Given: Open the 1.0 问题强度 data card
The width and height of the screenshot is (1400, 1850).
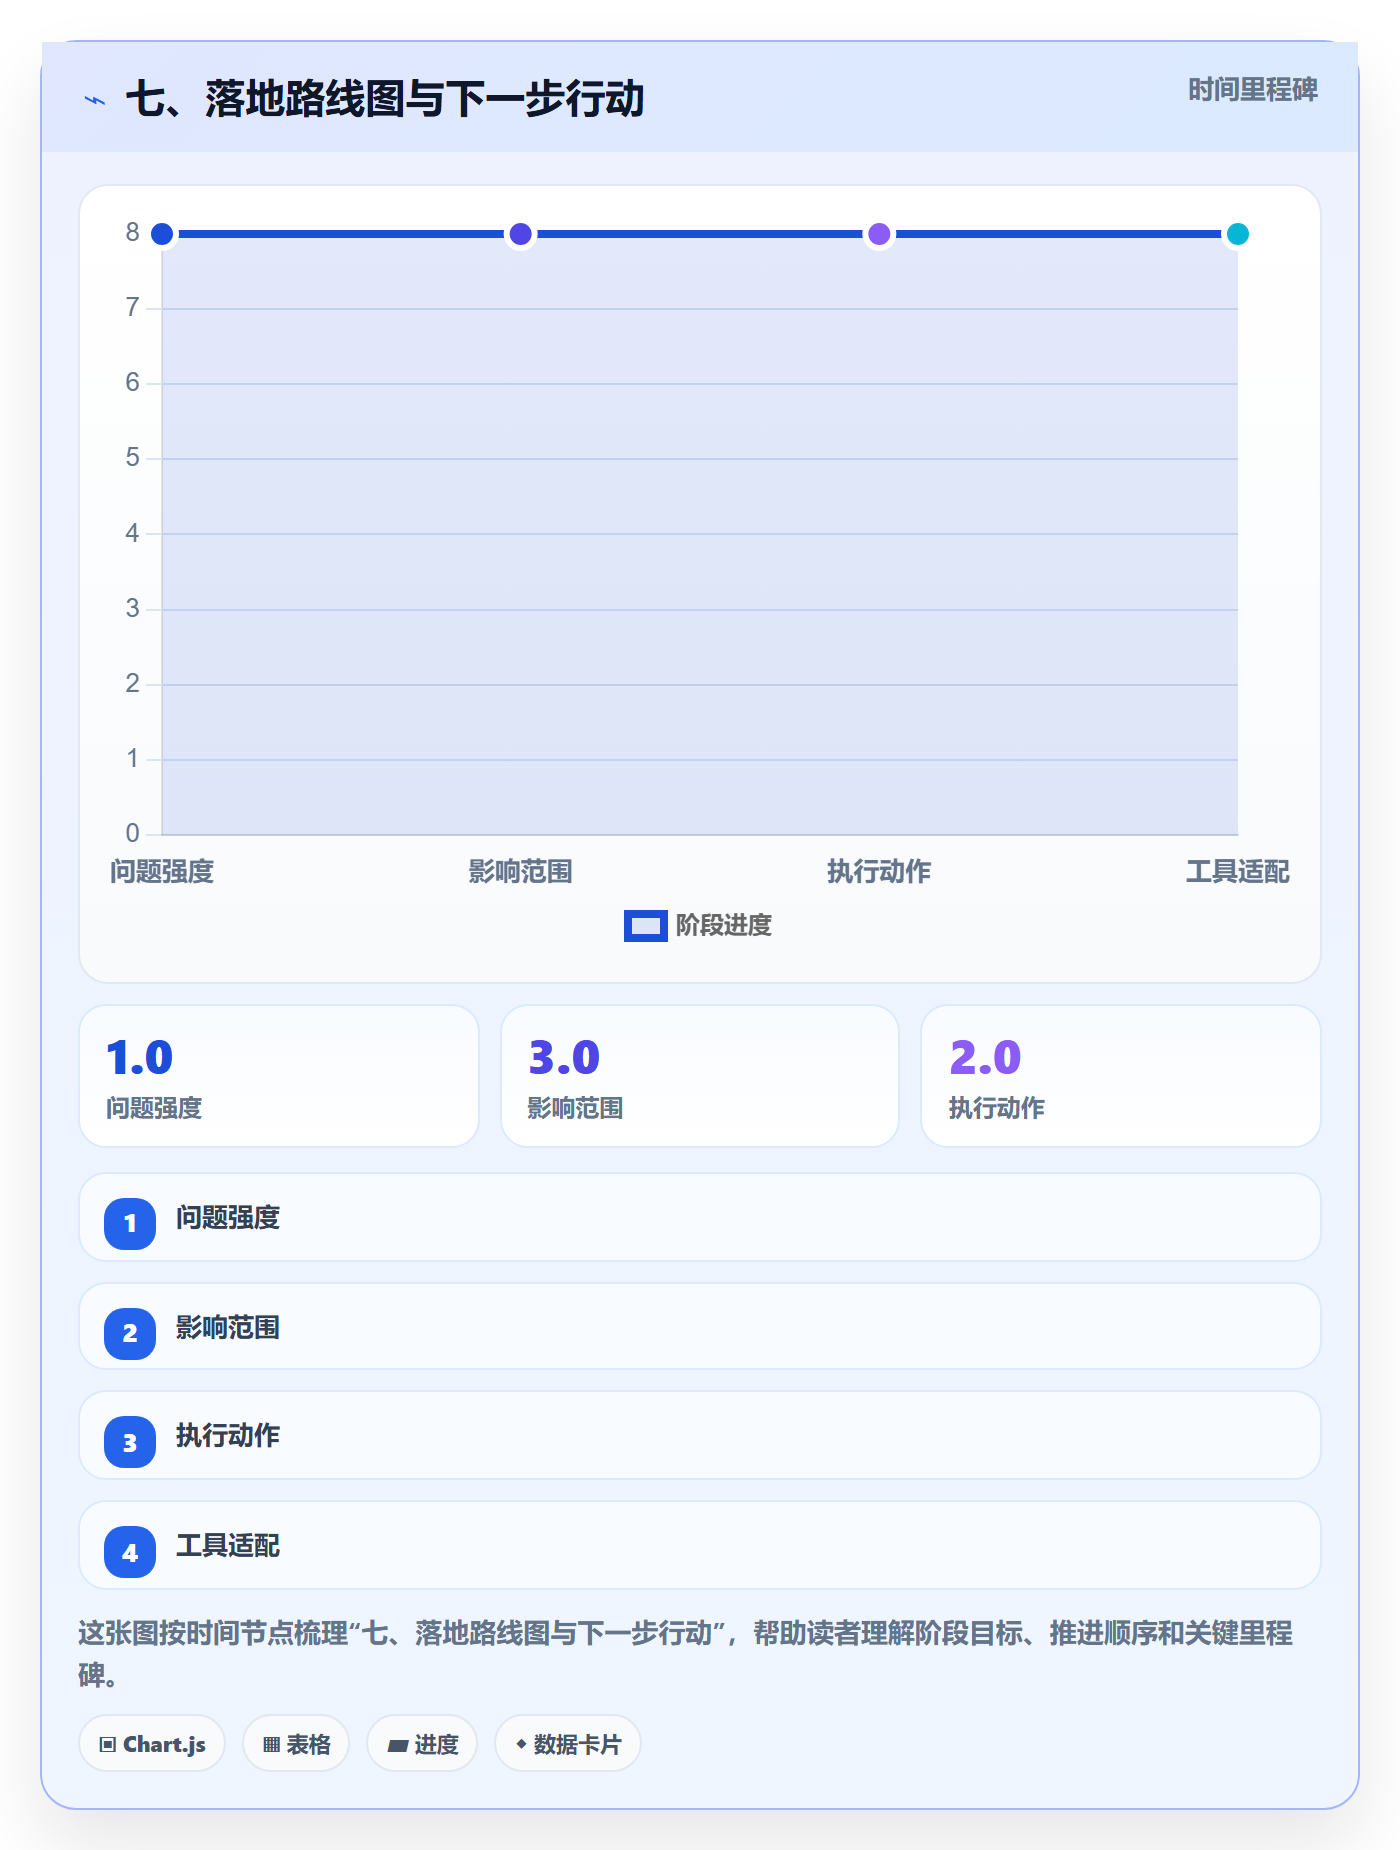Looking at the screenshot, I should coord(279,1076).
